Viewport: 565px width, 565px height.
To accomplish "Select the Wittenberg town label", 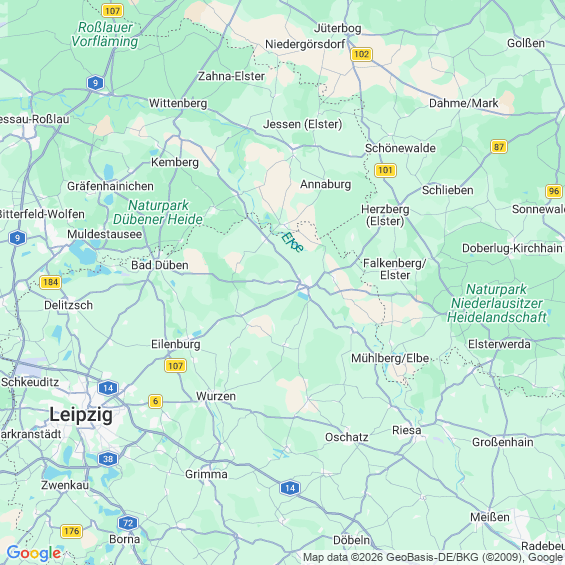I will coord(178,103).
